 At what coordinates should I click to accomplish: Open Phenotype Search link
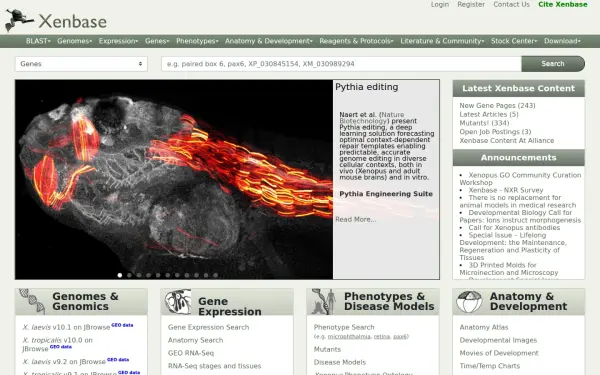pyautogui.click(x=344, y=327)
